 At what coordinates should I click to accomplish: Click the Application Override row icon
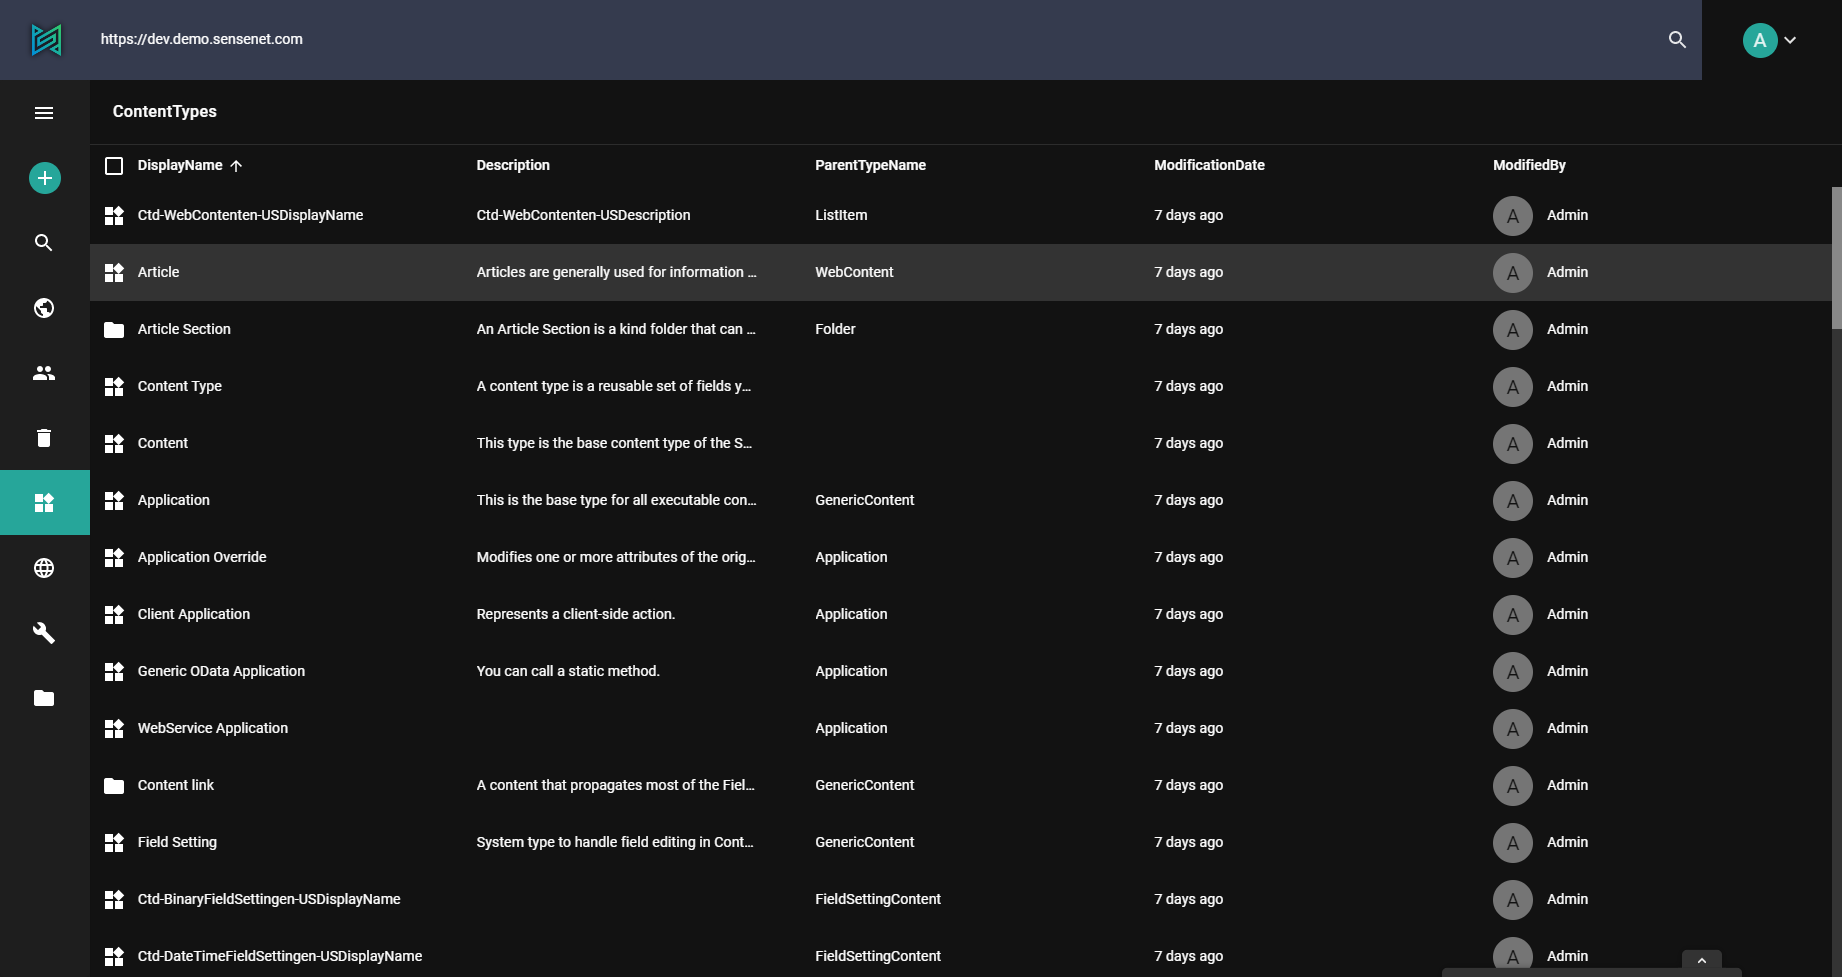[x=114, y=557]
